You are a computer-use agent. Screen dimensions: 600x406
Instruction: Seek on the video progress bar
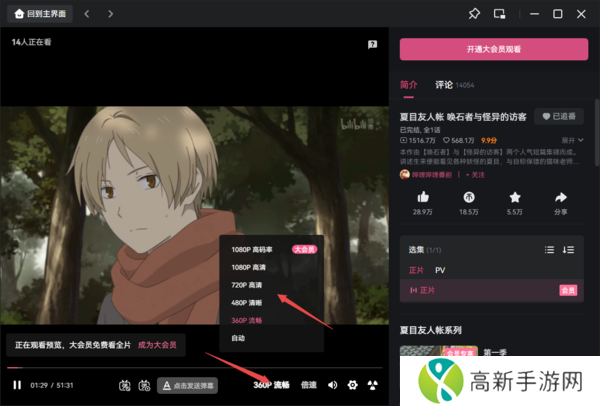click(194, 367)
